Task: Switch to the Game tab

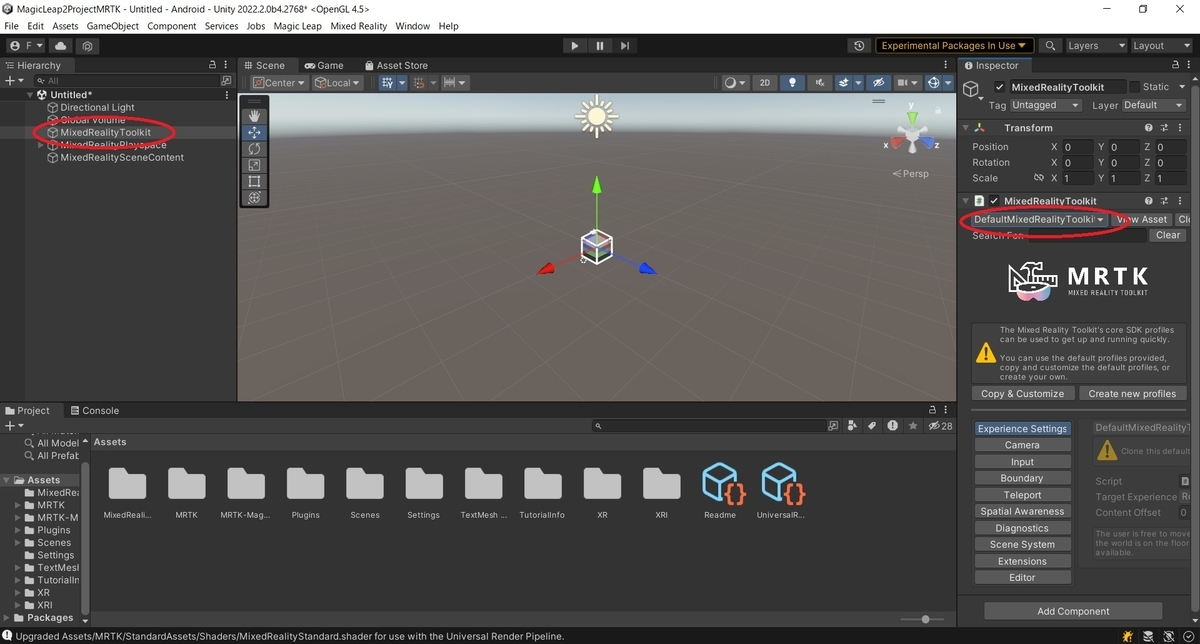Action: 324,65
